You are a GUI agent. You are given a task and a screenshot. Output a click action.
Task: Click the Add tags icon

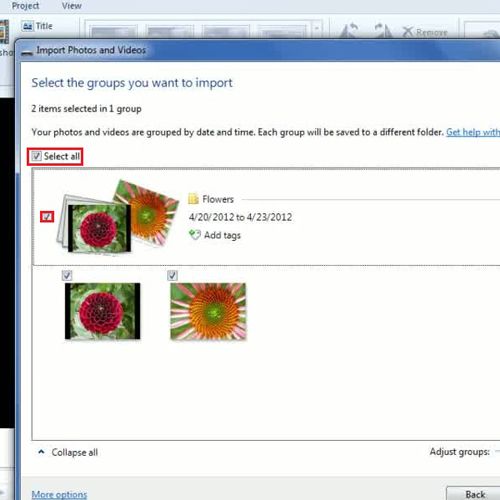(x=195, y=235)
